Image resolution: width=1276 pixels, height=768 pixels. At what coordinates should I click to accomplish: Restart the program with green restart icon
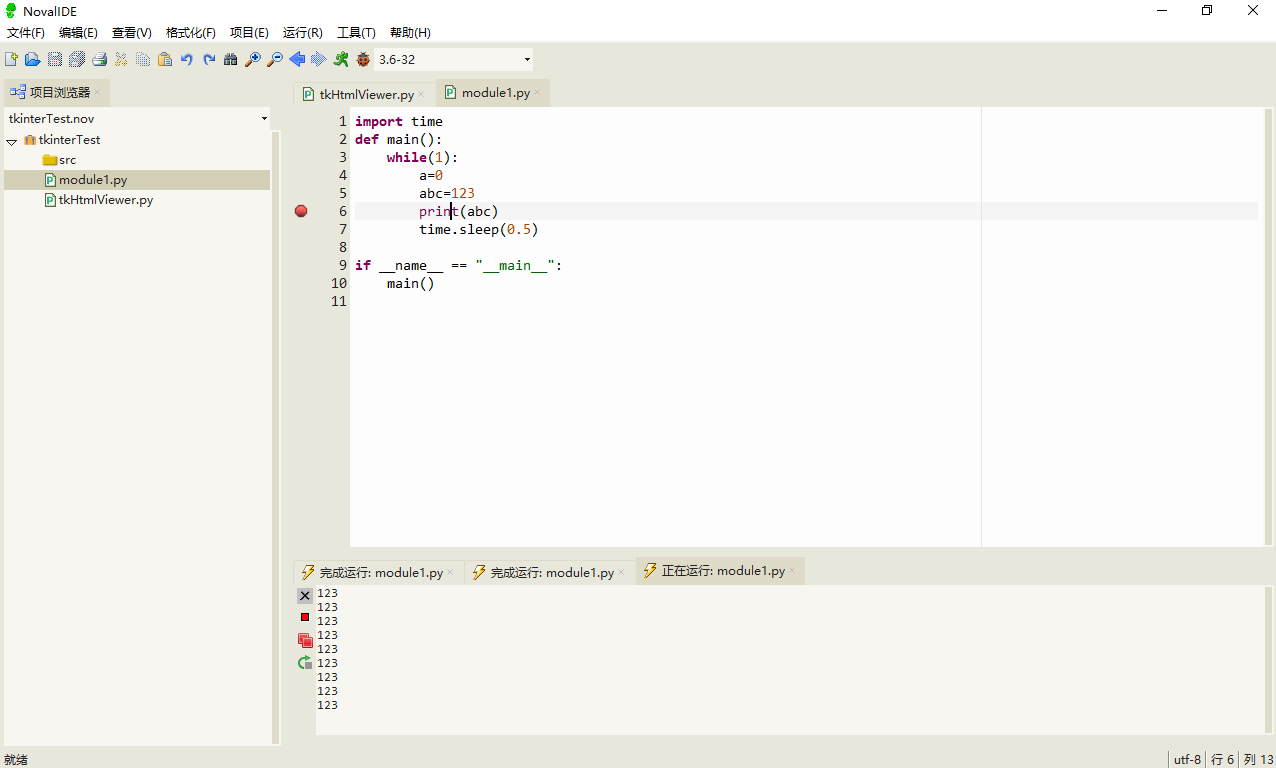[305, 663]
